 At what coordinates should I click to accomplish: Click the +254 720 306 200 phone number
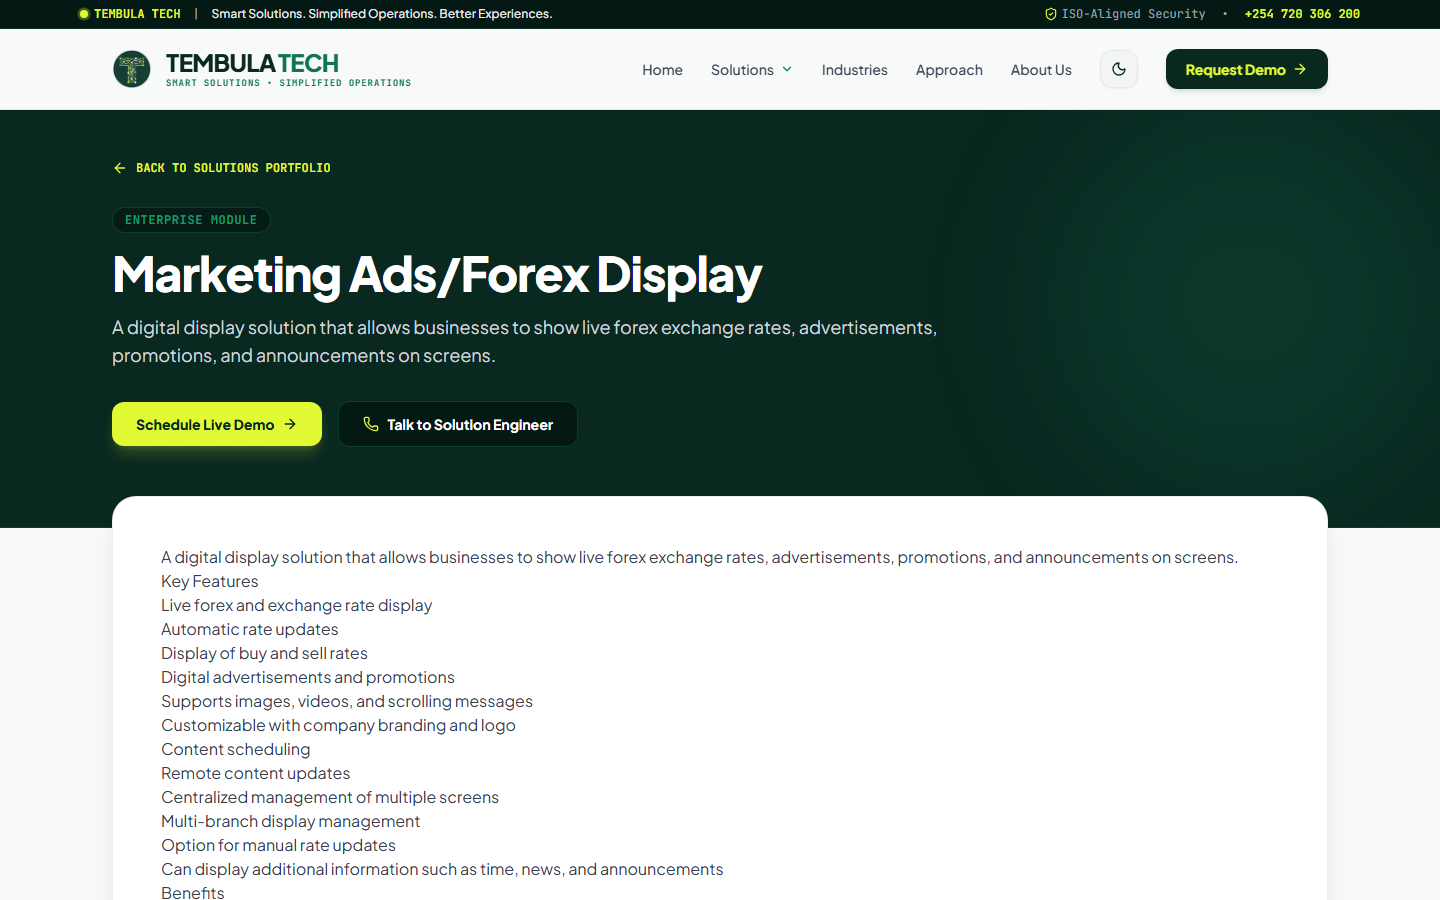click(x=1302, y=14)
